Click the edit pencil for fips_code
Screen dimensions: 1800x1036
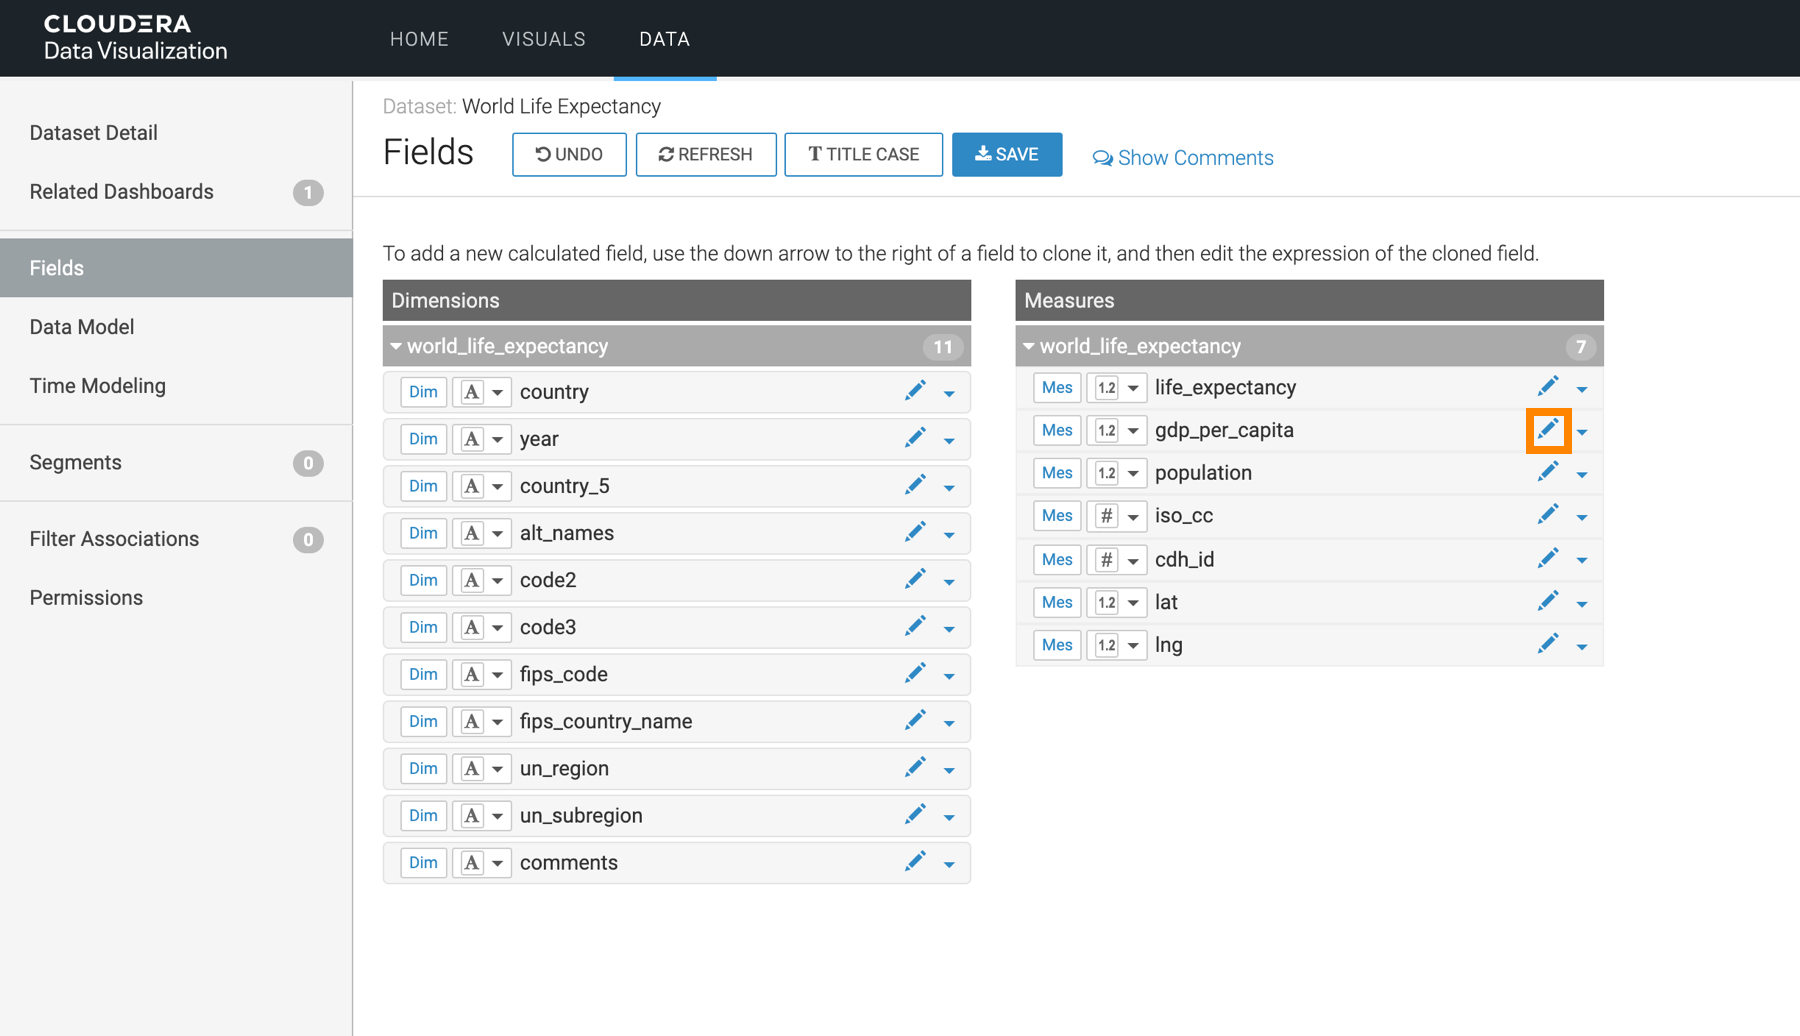(x=914, y=674)
